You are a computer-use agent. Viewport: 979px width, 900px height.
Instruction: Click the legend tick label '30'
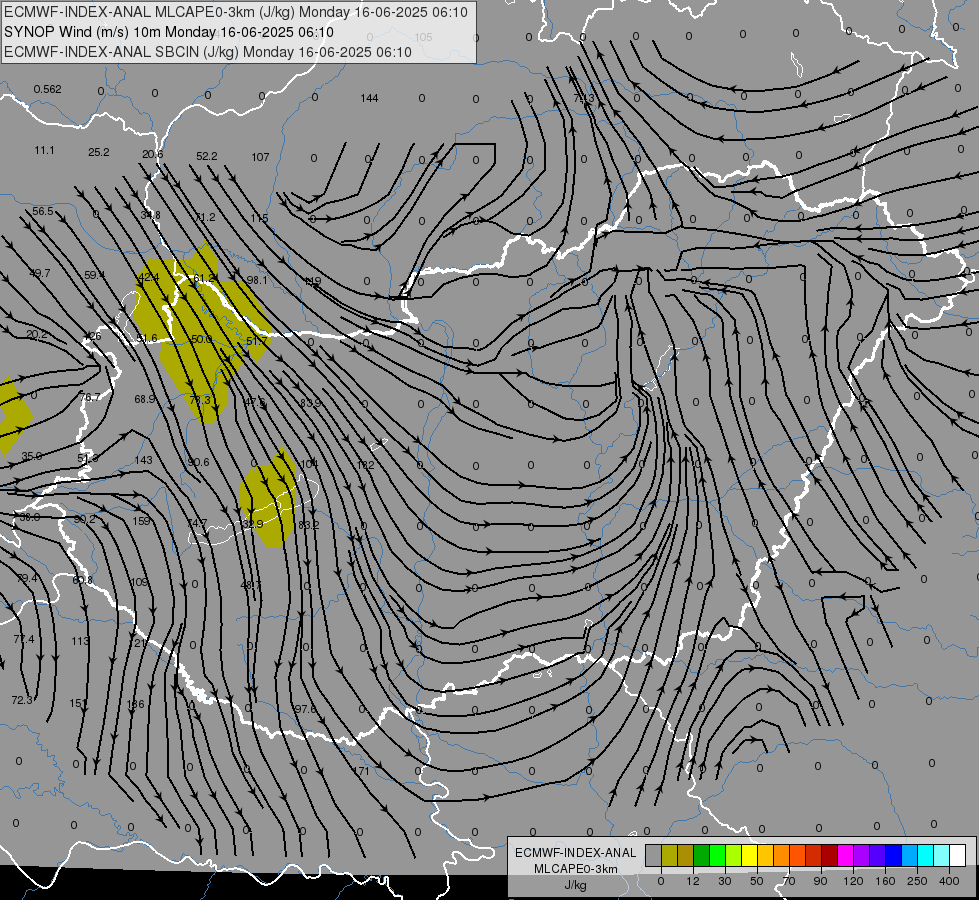[724, 881]
